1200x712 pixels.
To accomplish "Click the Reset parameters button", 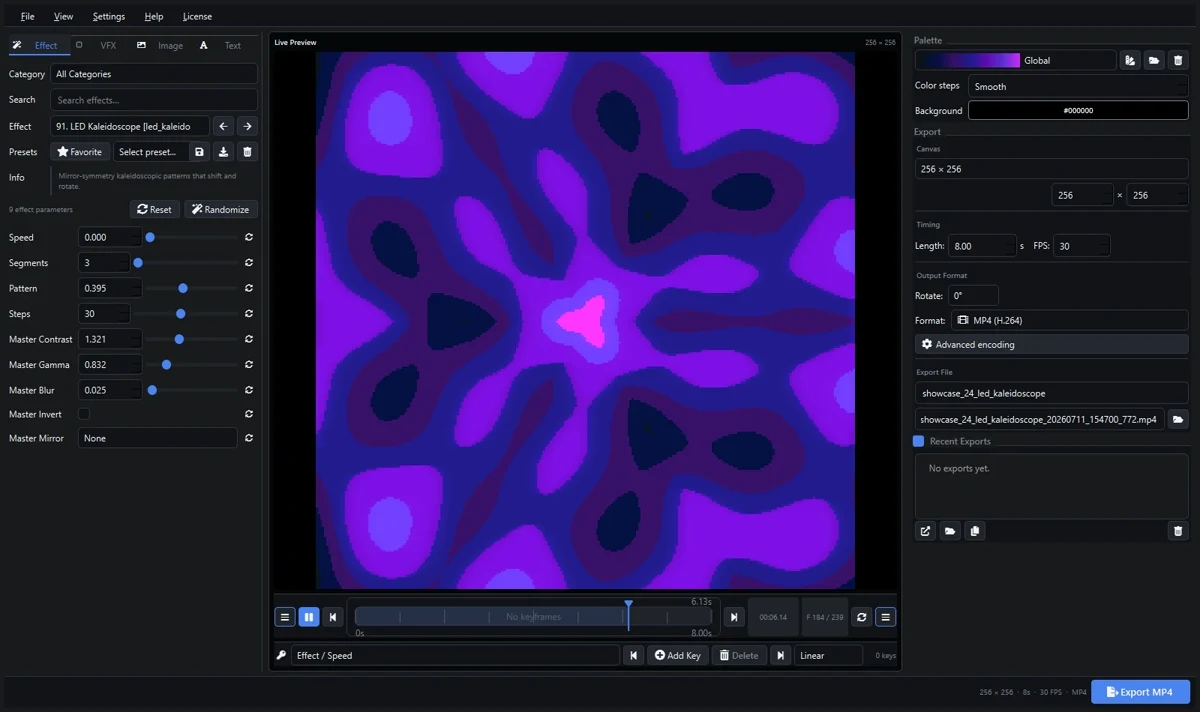I will 155,209.
